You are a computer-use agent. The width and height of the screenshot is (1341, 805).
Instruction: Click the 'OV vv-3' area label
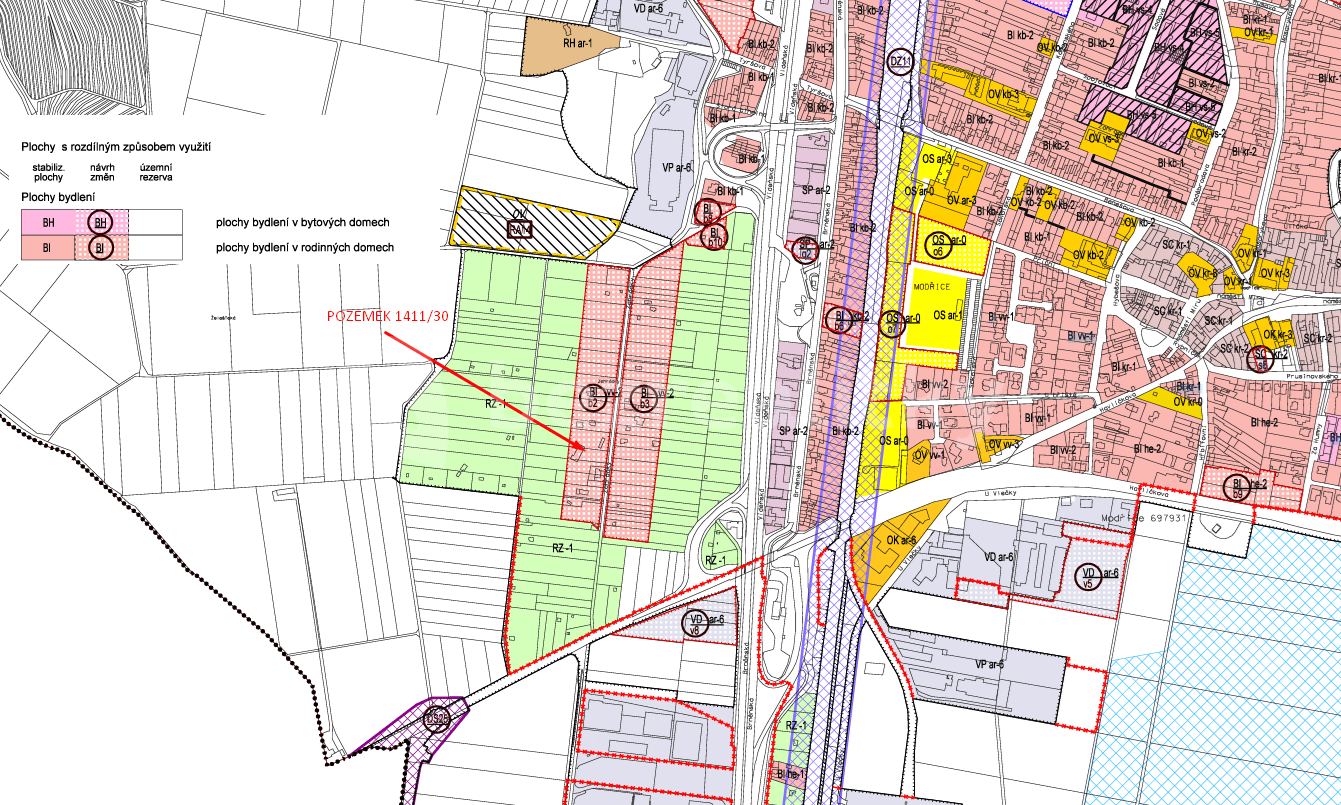pyautogui.click(x=1004, y=444)
